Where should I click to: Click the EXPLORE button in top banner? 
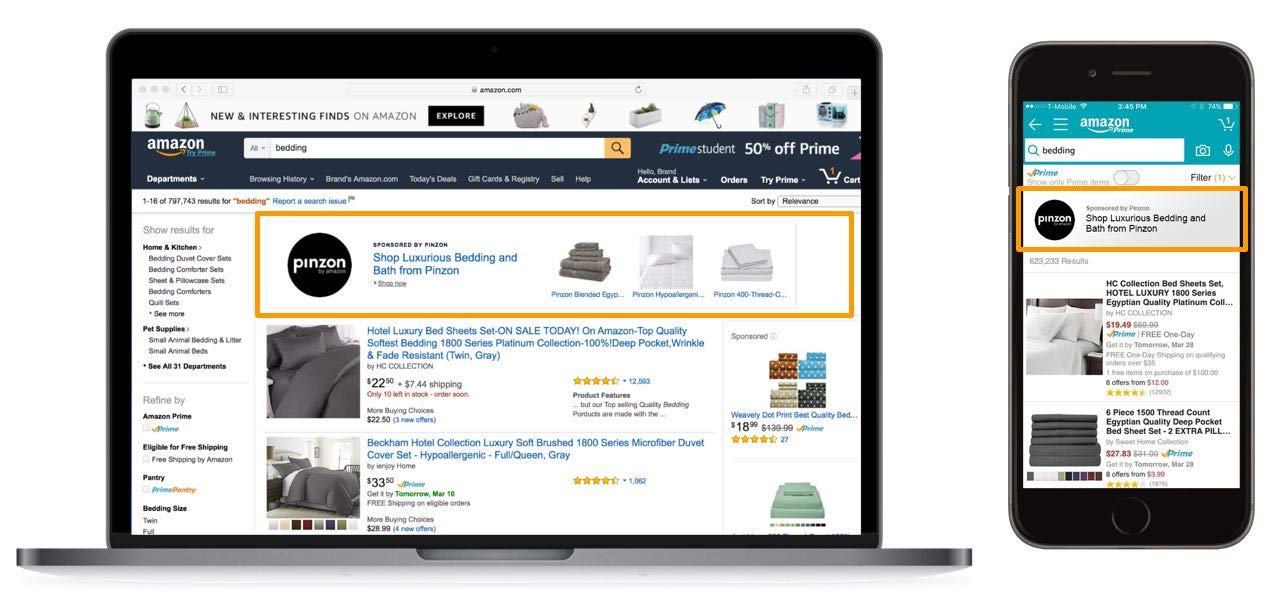(x=456, y=116)
